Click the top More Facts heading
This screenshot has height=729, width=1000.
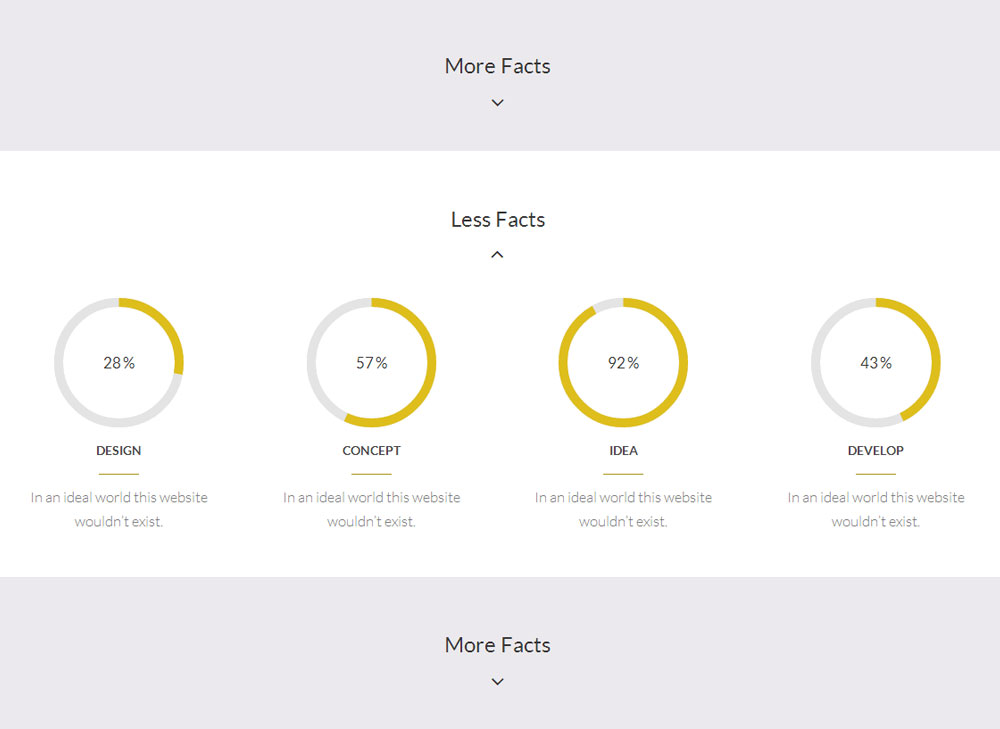[x=497, y=66]
